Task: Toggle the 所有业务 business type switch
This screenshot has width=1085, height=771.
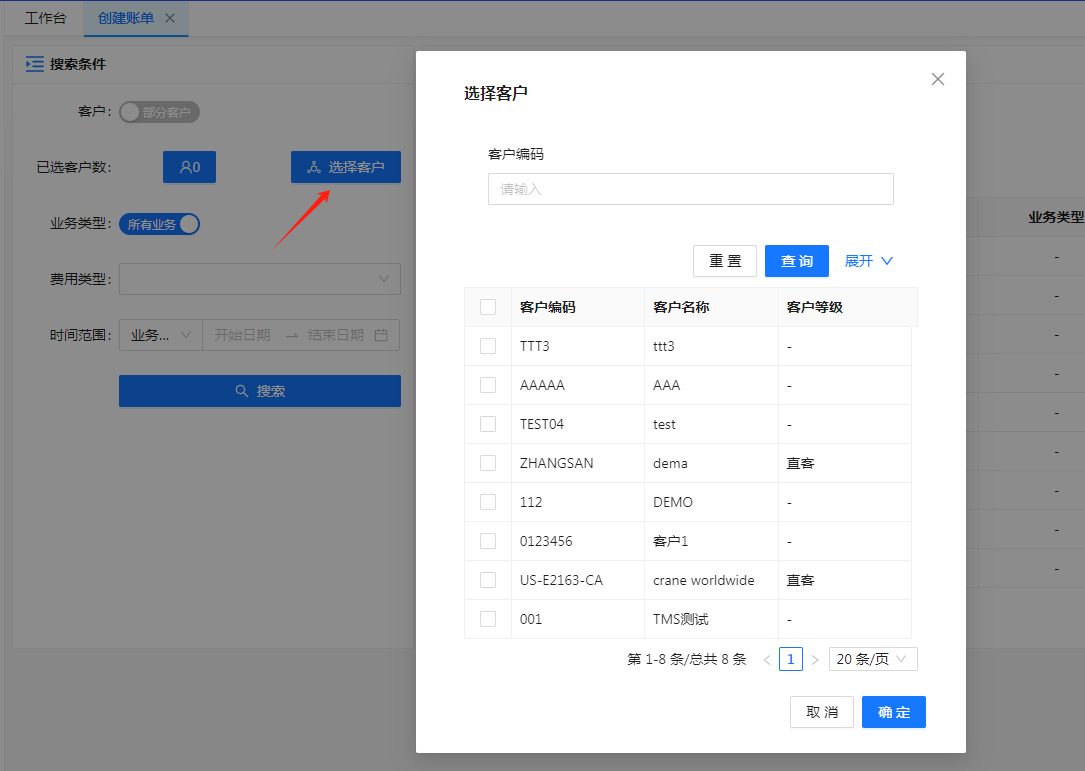Action: pos(159,224)
